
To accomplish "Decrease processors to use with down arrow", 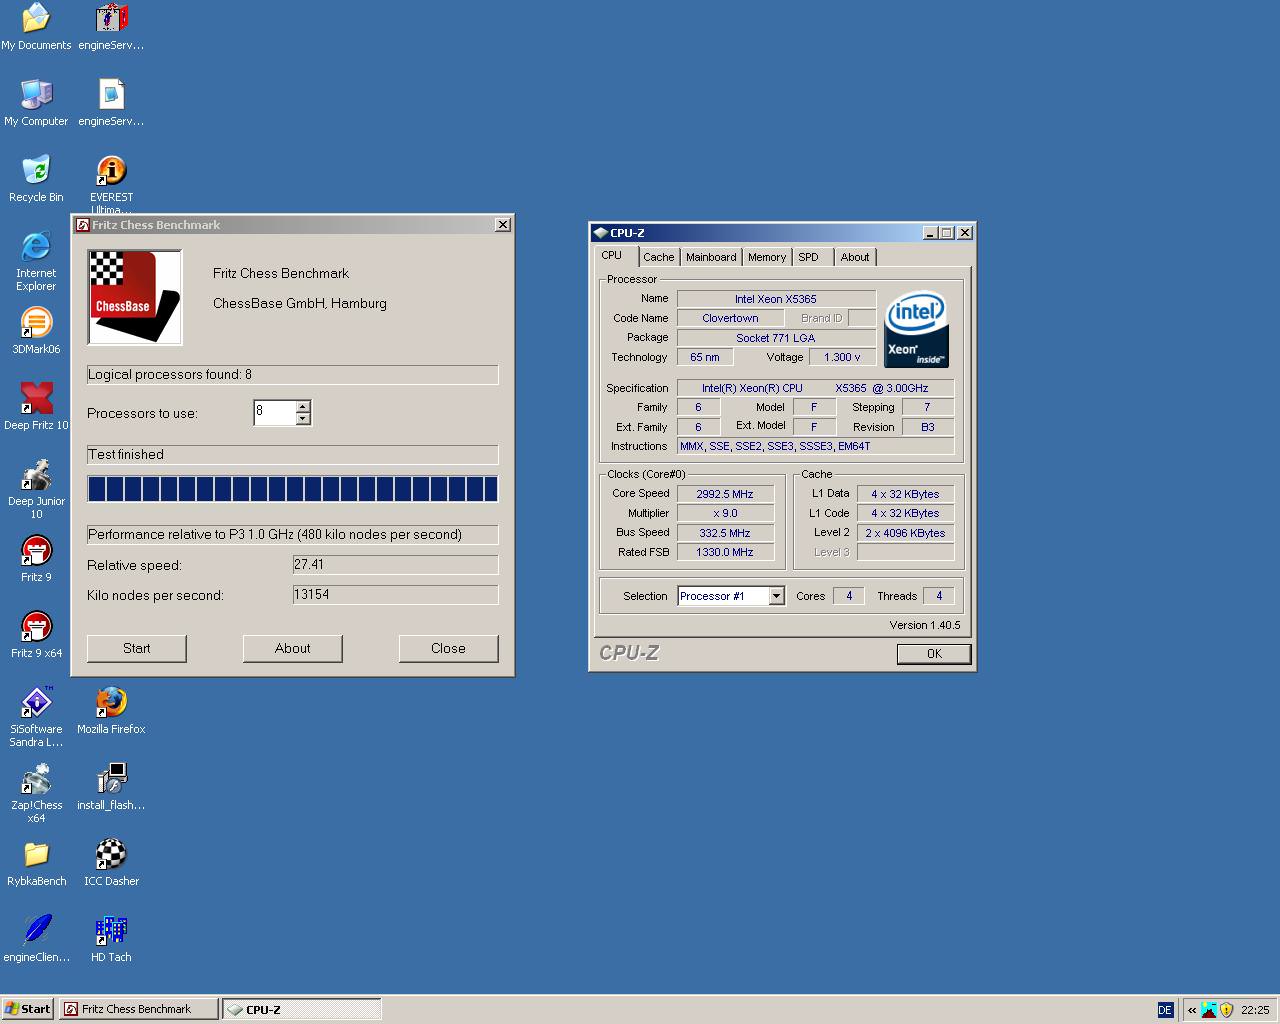I will click(x=303, y=419).
